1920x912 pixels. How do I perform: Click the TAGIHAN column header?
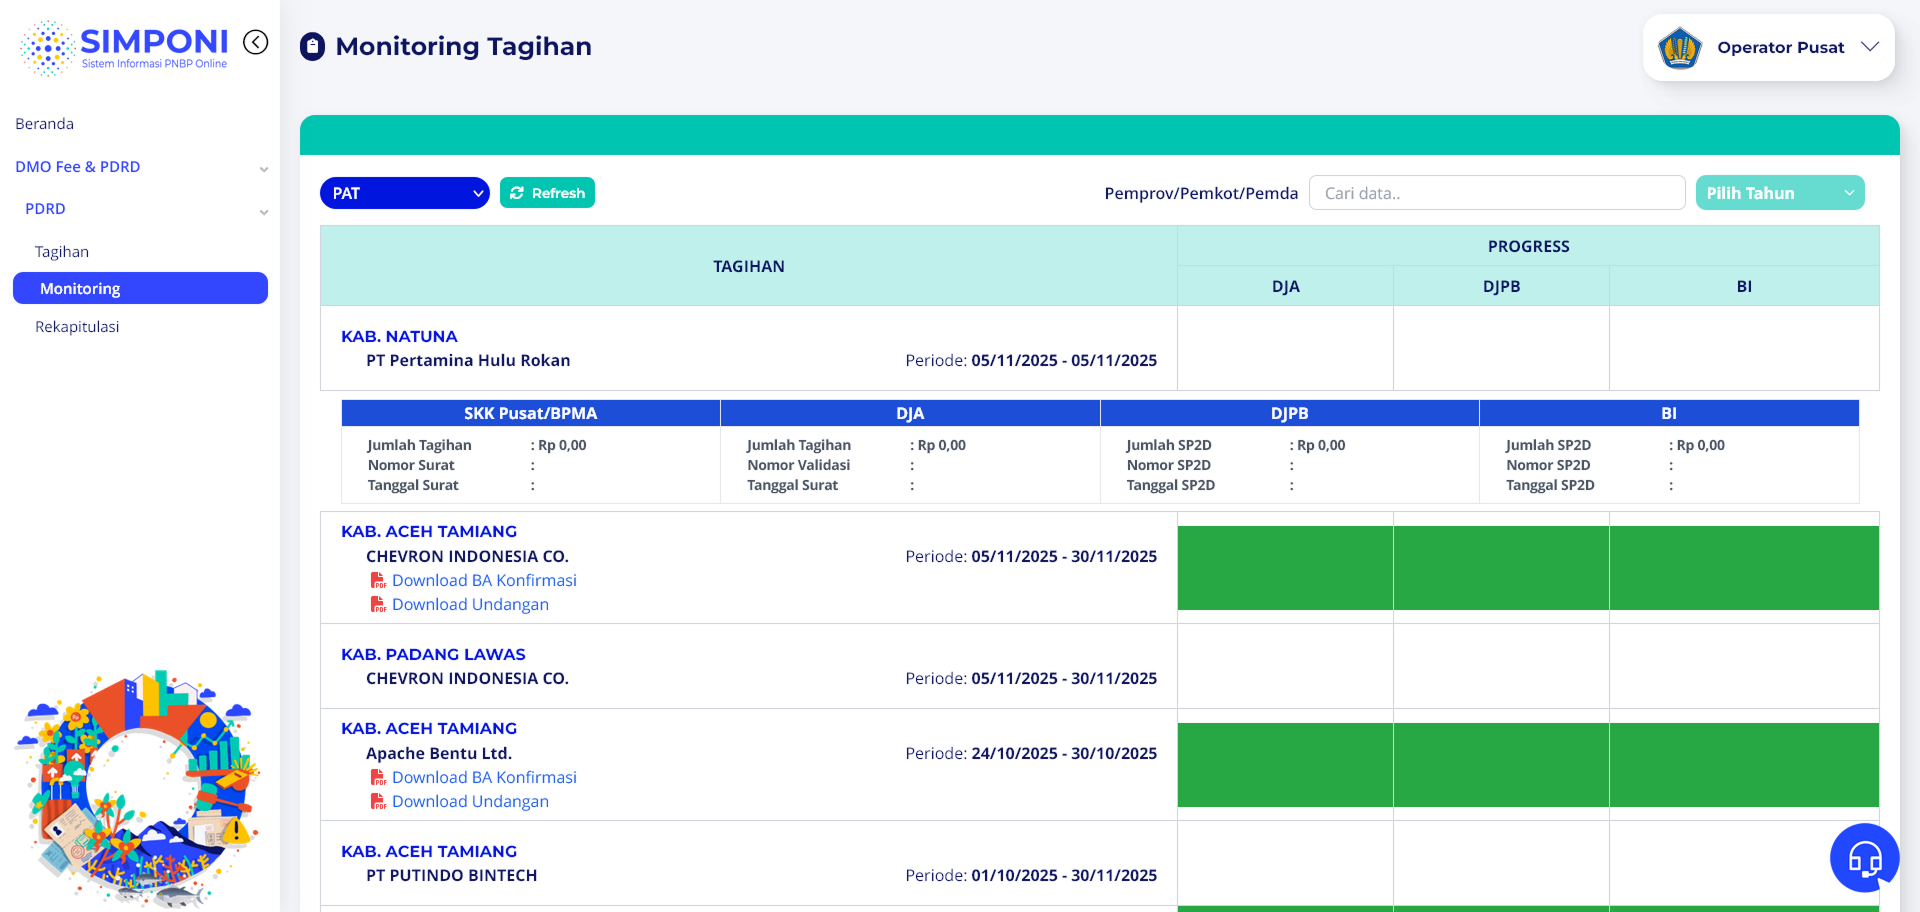[749, 266]
